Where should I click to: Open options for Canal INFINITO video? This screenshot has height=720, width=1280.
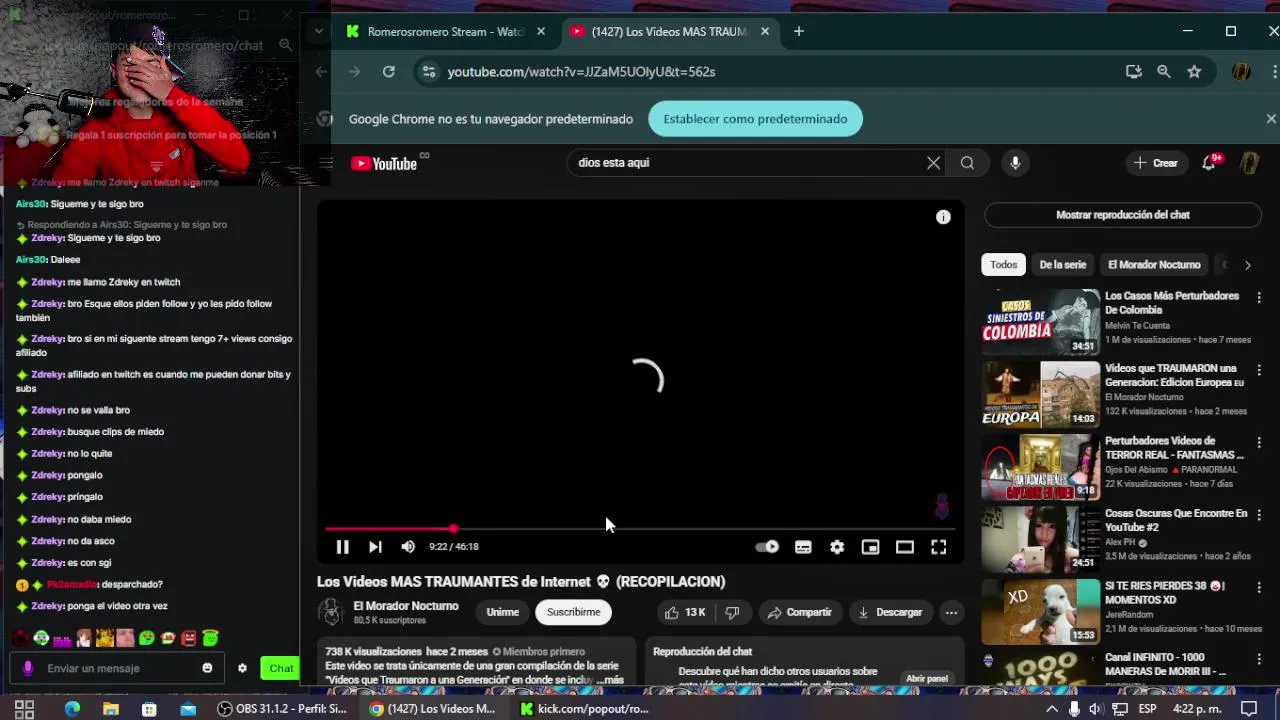1259,660
